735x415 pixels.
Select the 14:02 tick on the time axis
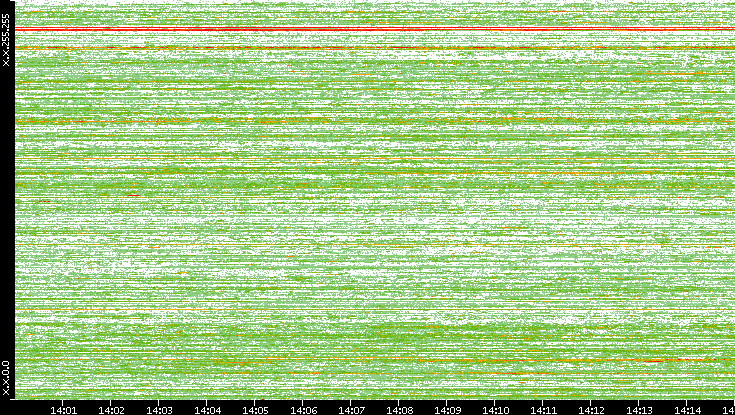pos(112,409)
